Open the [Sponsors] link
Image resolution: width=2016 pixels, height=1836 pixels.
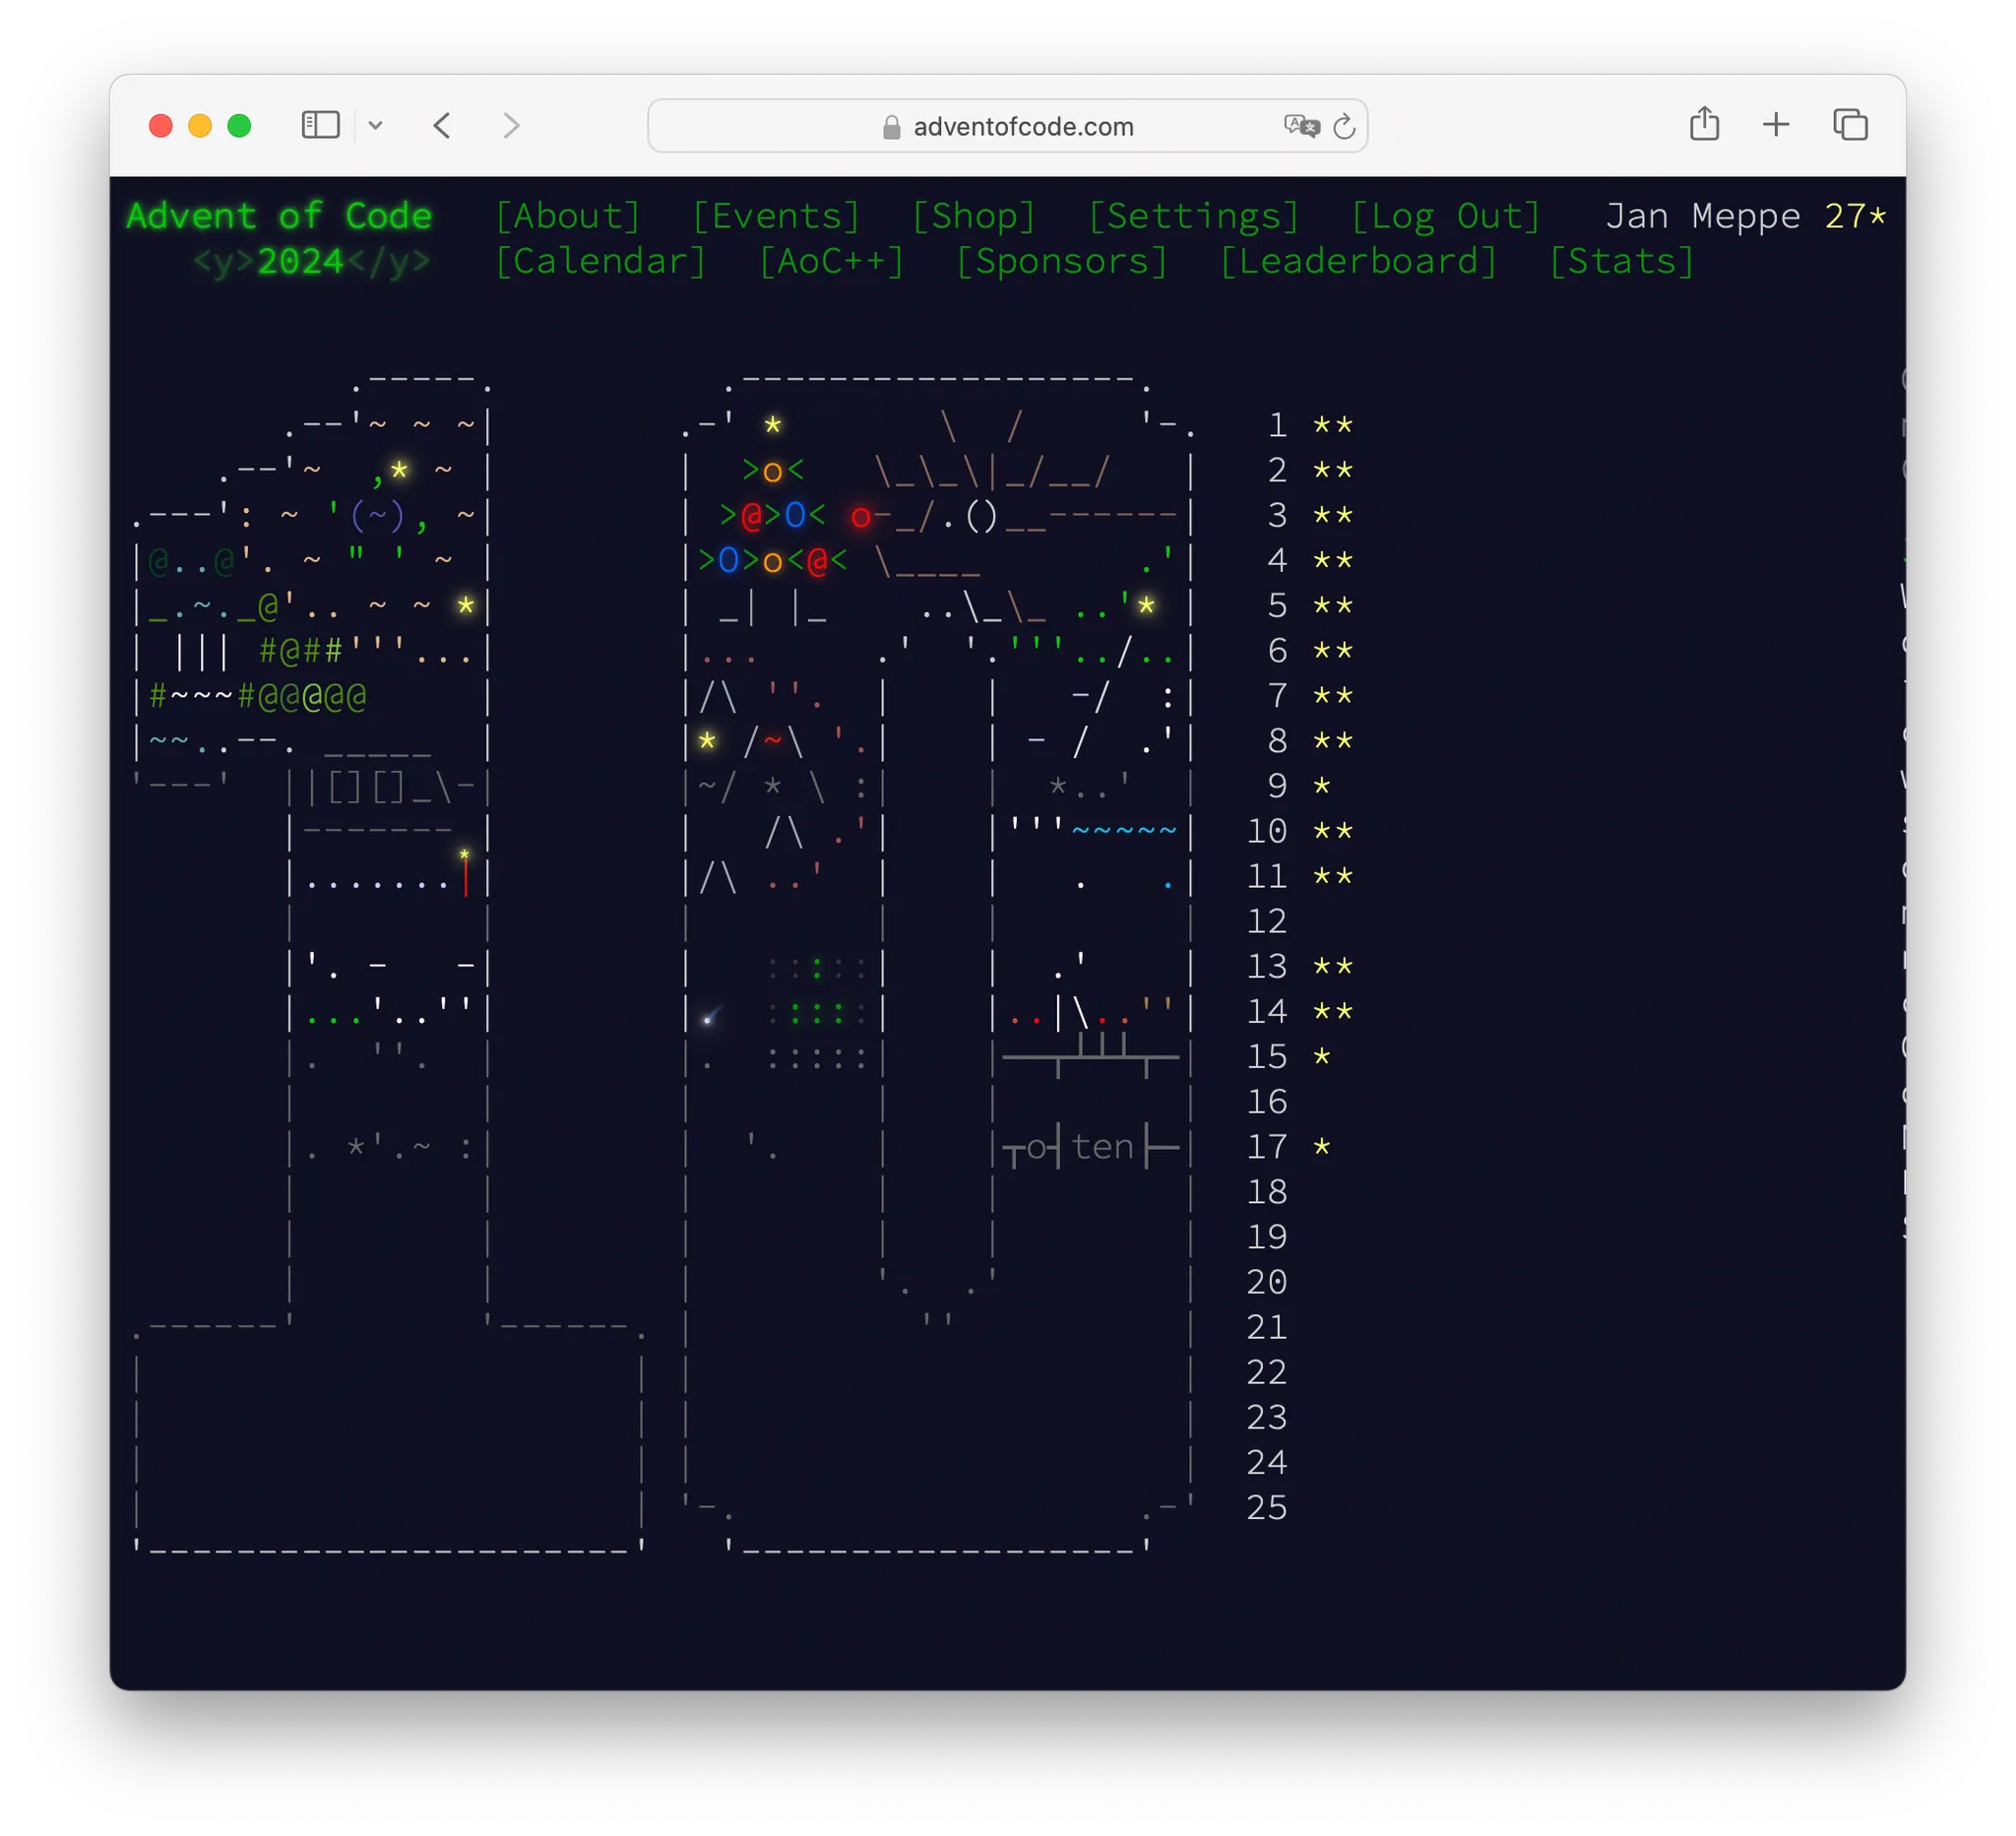pyautogui.click(x=1061, y=262)
